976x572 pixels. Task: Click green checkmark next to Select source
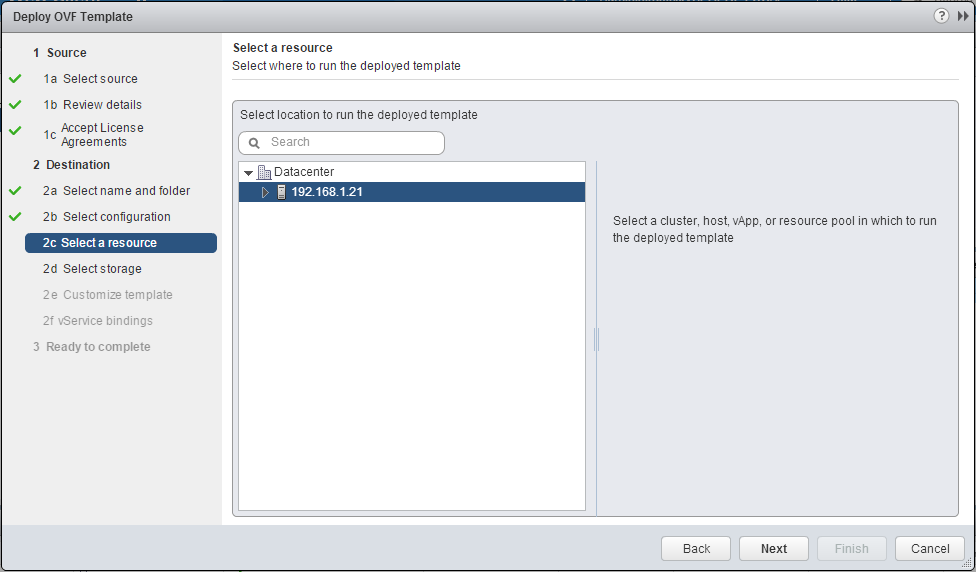[x=15, y=78]
